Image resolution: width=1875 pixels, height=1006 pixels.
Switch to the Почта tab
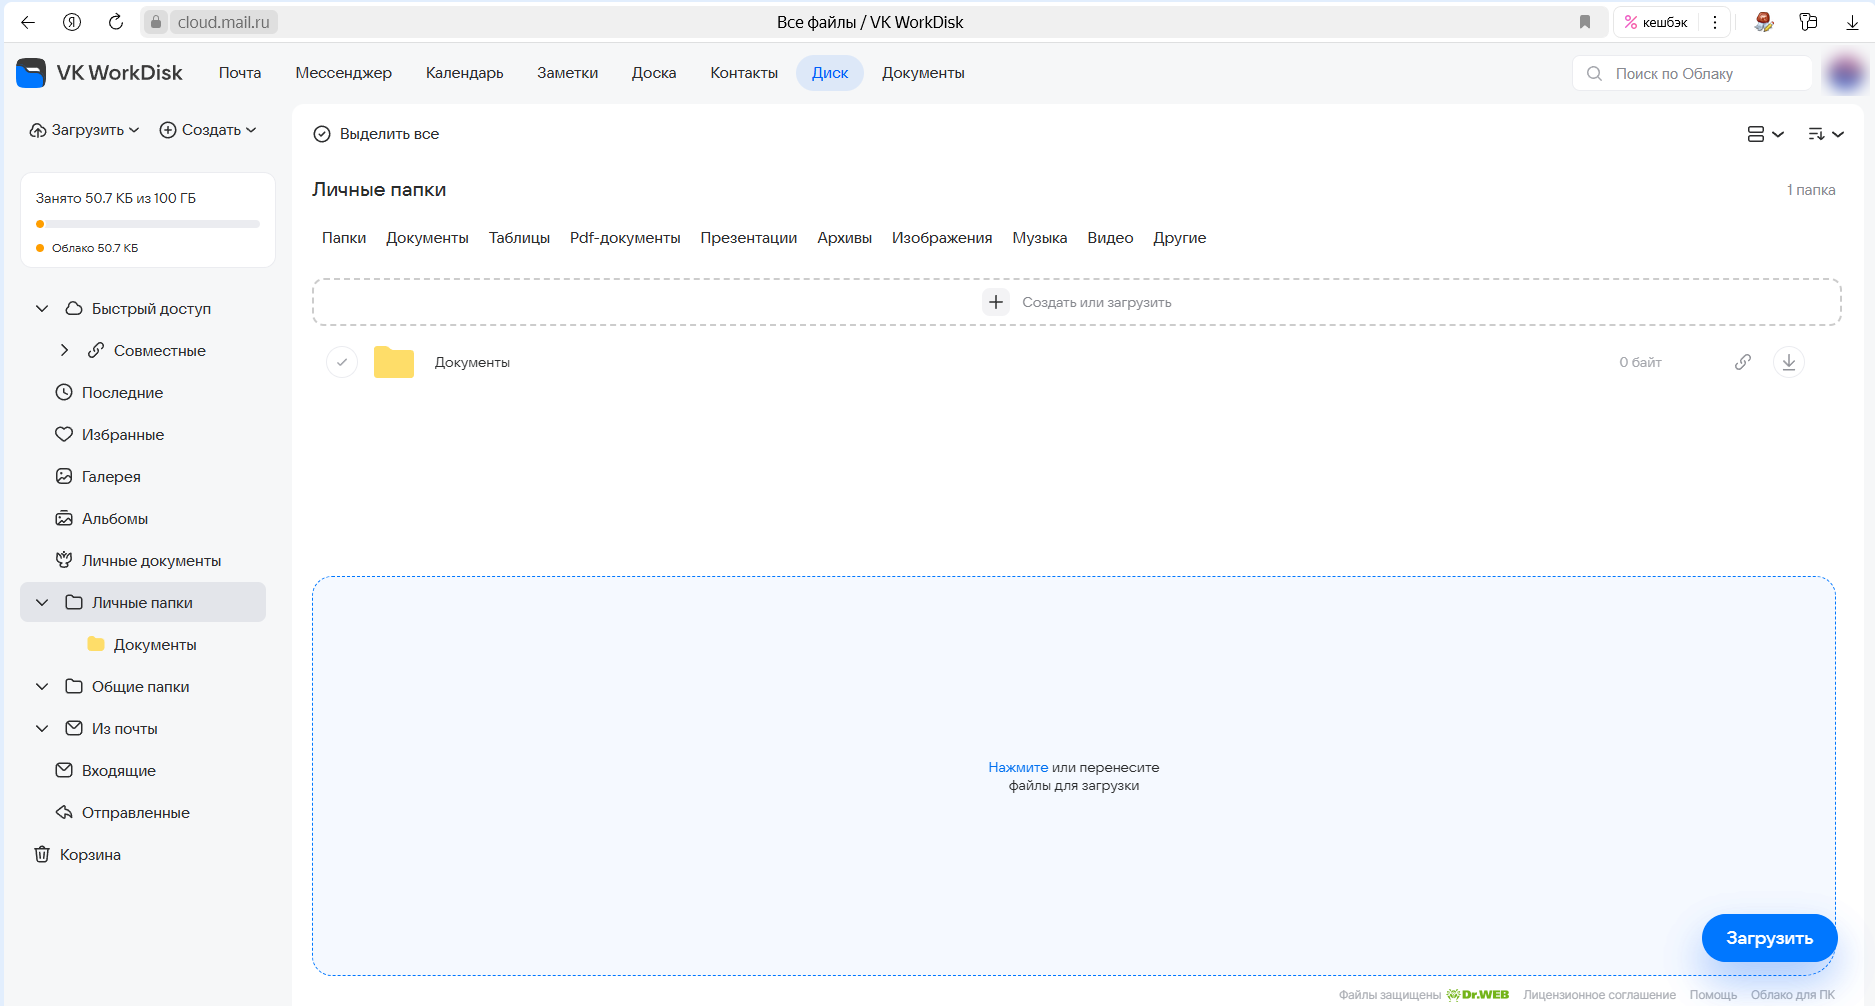pos(240,73)
